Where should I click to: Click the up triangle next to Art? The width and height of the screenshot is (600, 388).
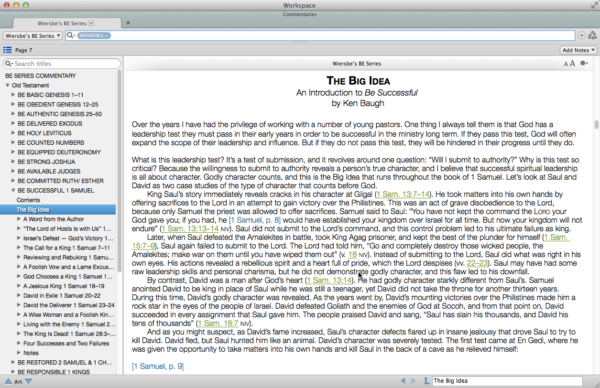coord(8,381)
